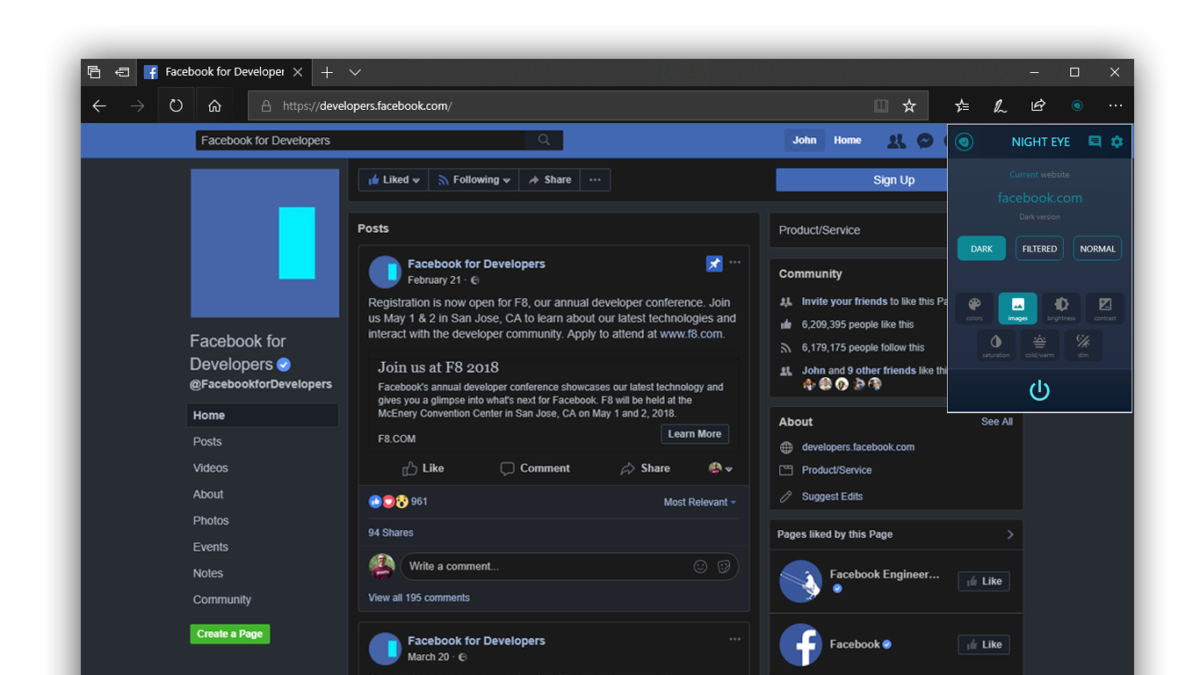
Task: Open the Following dropdown
Action: [x=473, y=179]
